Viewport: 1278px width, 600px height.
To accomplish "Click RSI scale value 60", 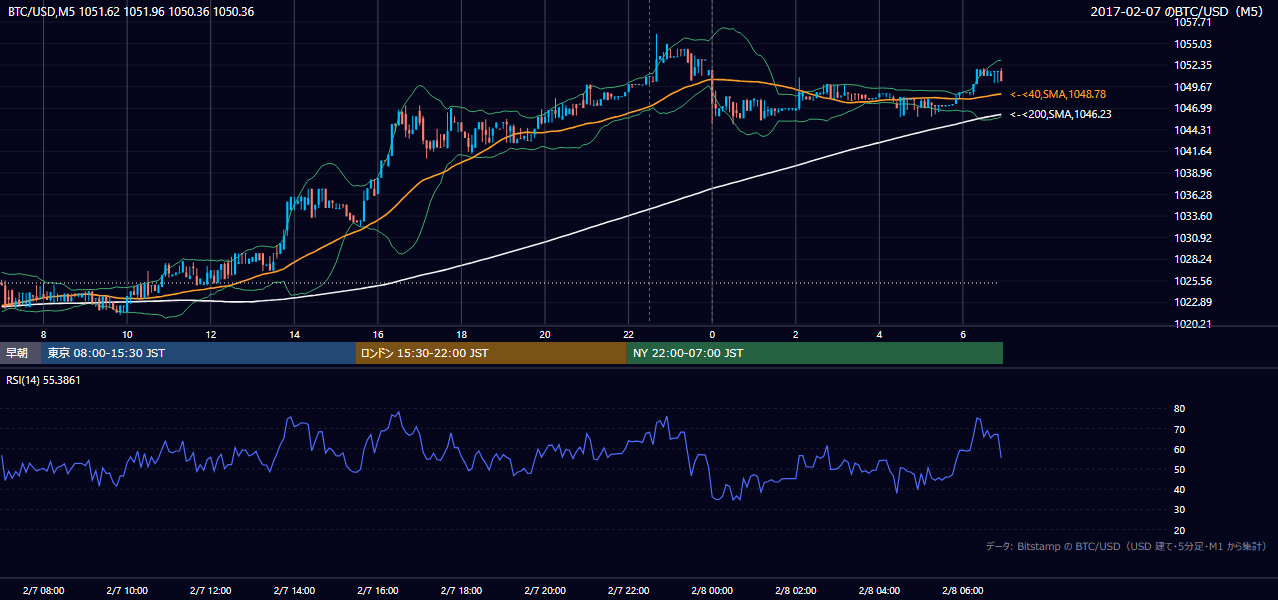I will point(1180,449).
